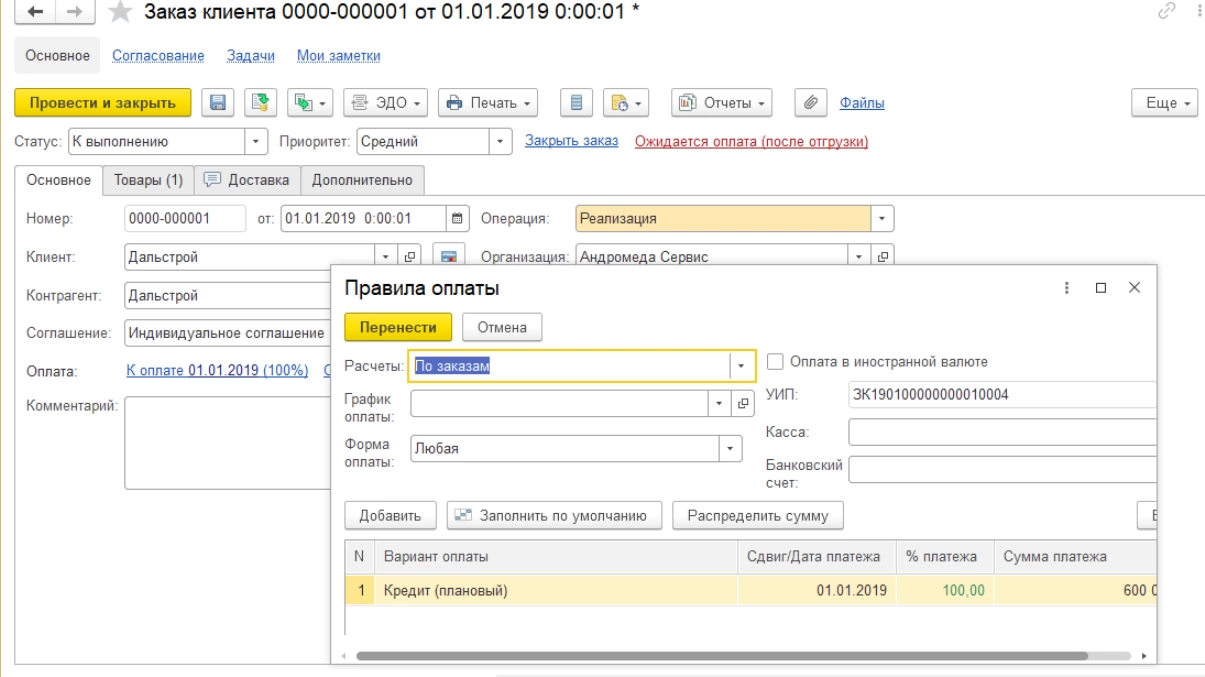Click the Закрыть заказ link
Screen dimensions: 1205x677
572,141
